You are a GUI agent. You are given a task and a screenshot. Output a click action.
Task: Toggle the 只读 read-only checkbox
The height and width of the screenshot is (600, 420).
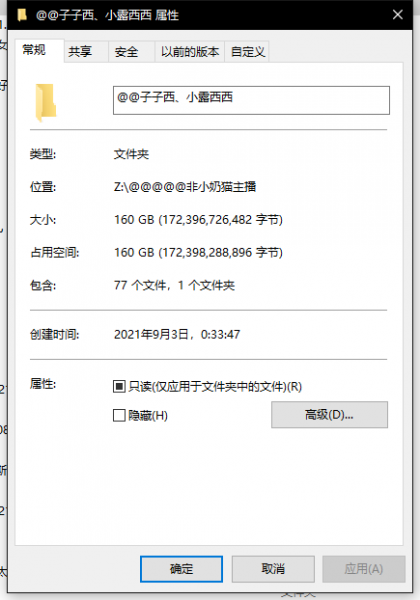[119, 386]
